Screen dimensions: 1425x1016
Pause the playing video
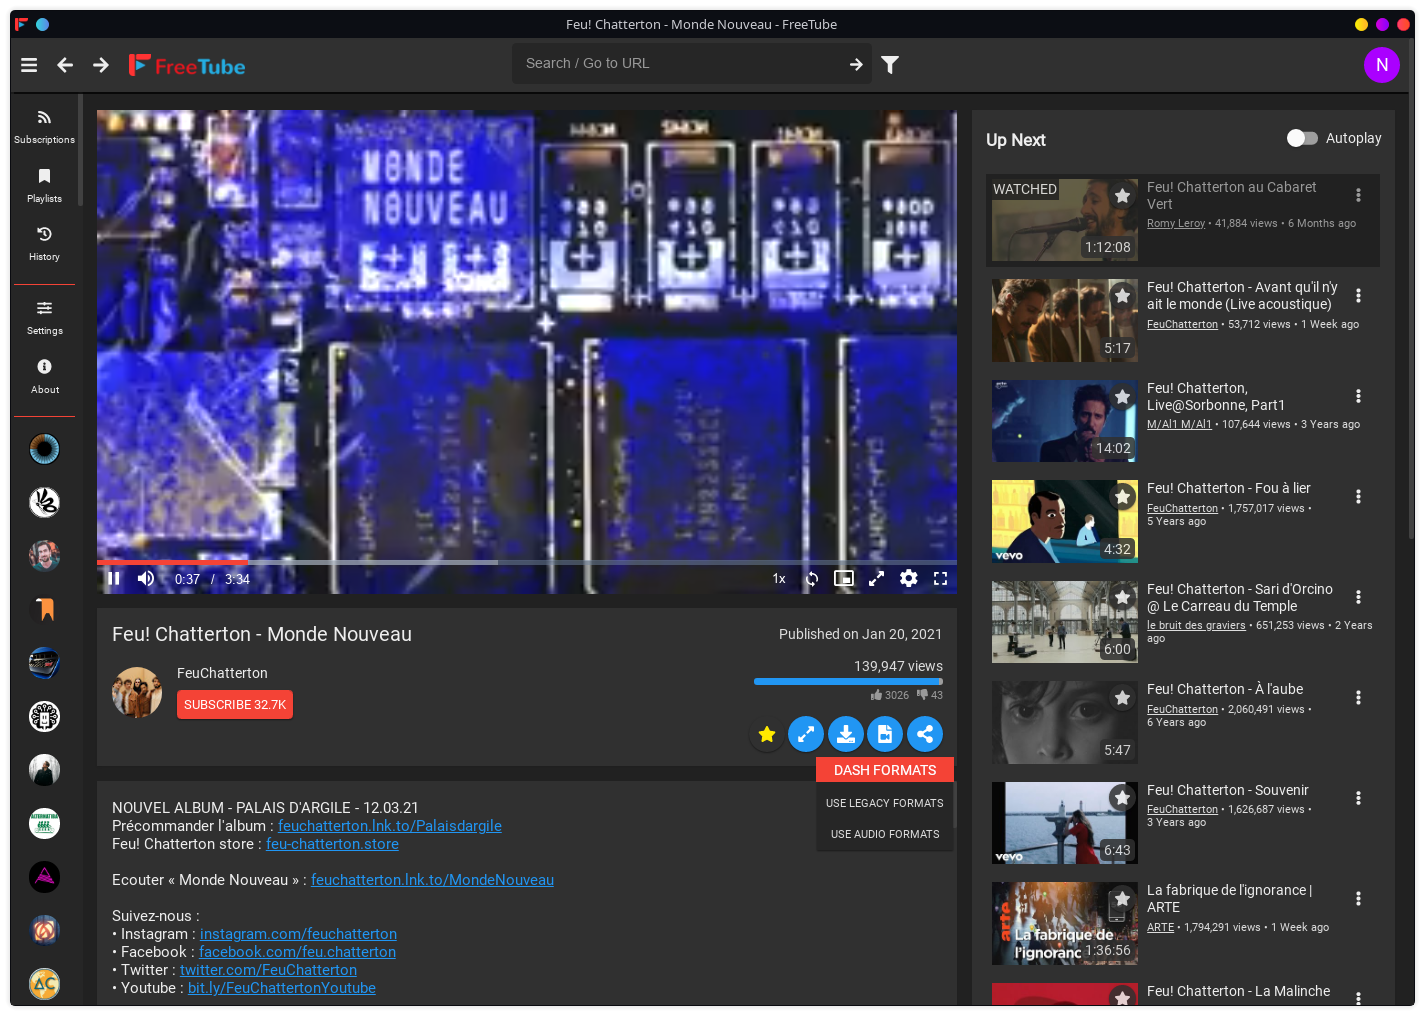(x=114, y=578)
